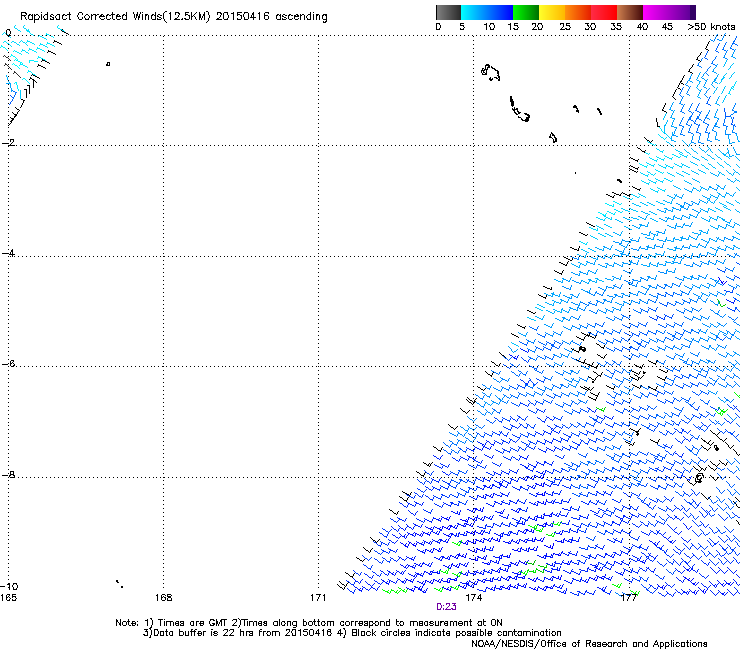Click the Rapidscat Corrected Winds title text
The image size is (740, 650).
(174, 17)
